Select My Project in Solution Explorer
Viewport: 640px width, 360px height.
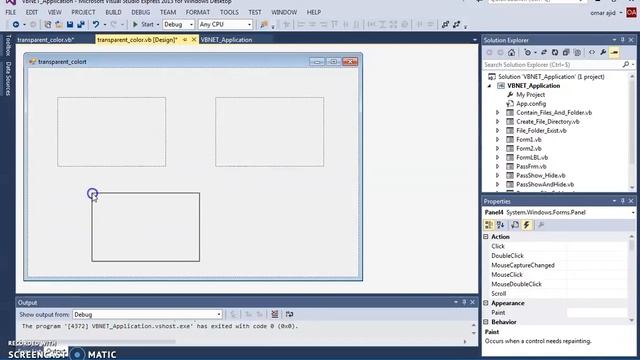pyautogui.click(x=531, y=95)
